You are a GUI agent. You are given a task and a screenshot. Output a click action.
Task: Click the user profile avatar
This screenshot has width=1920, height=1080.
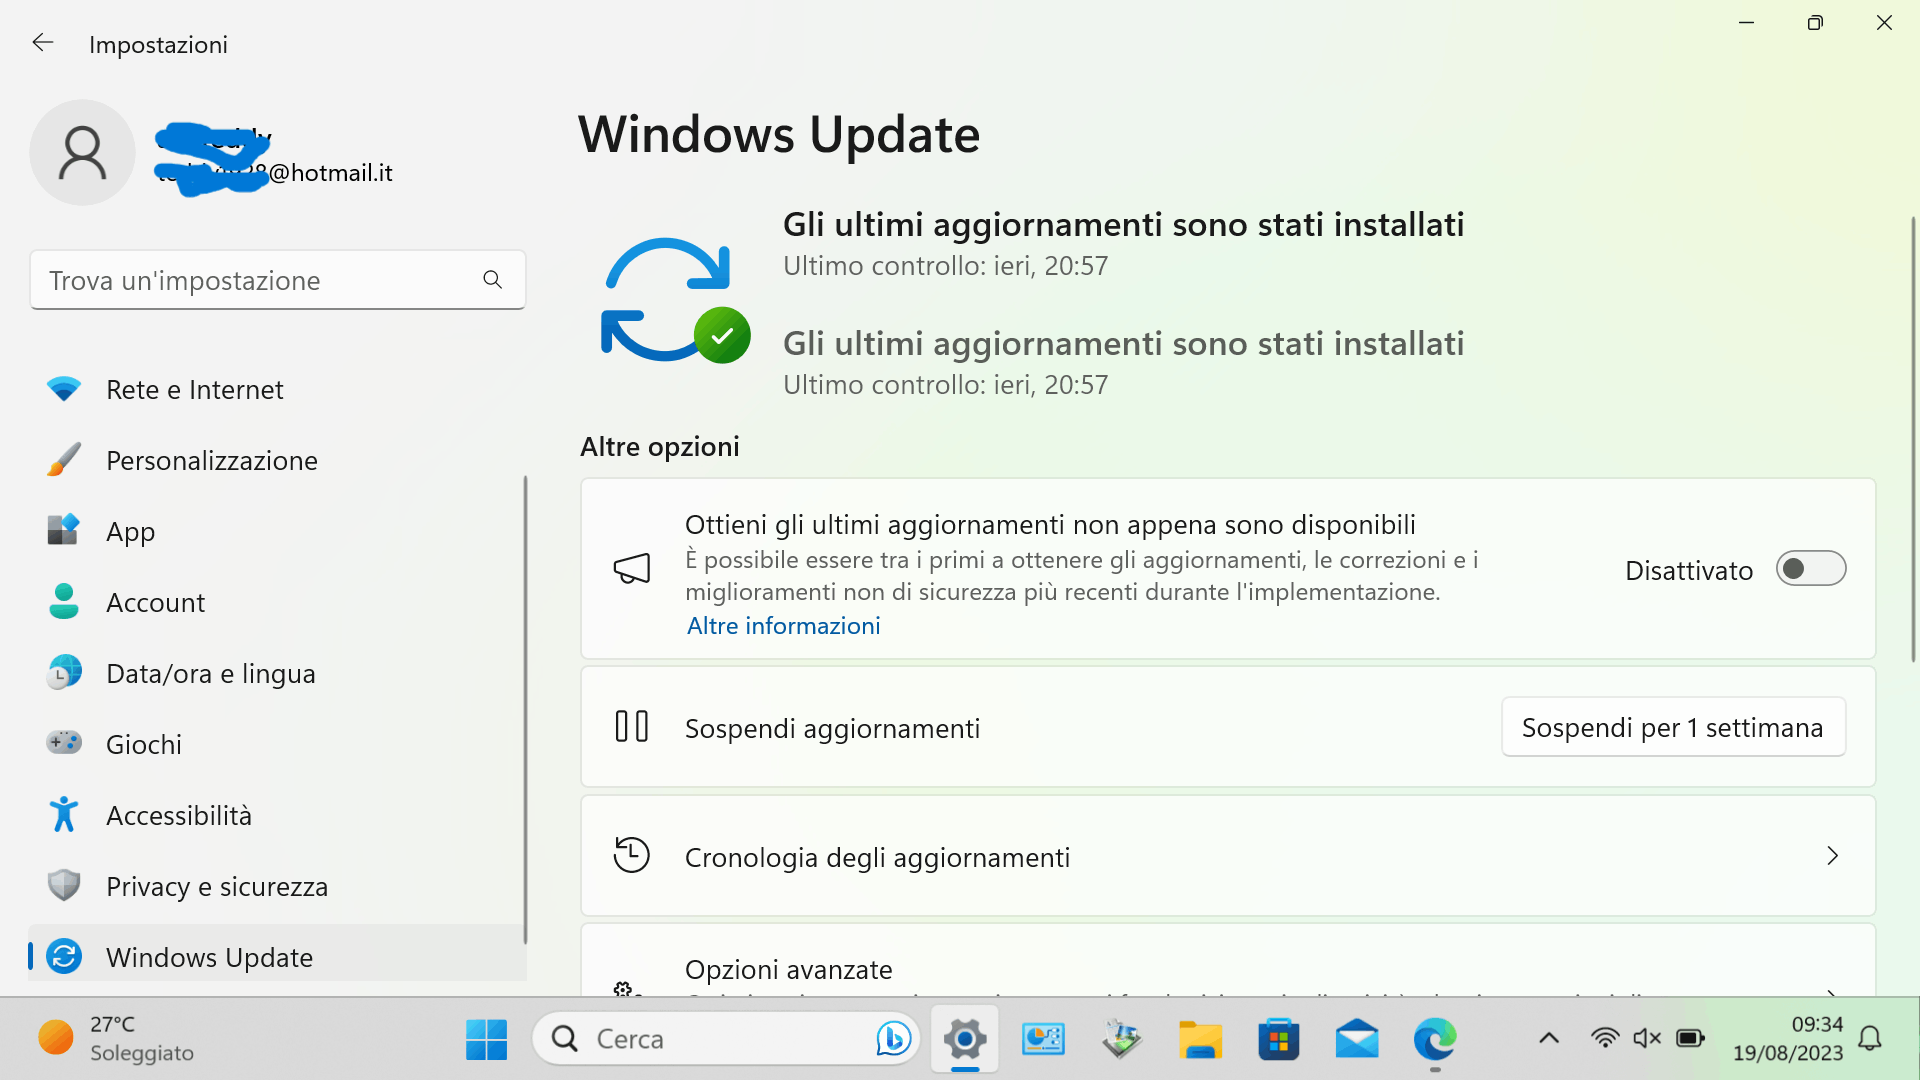(x=82, y=153)
